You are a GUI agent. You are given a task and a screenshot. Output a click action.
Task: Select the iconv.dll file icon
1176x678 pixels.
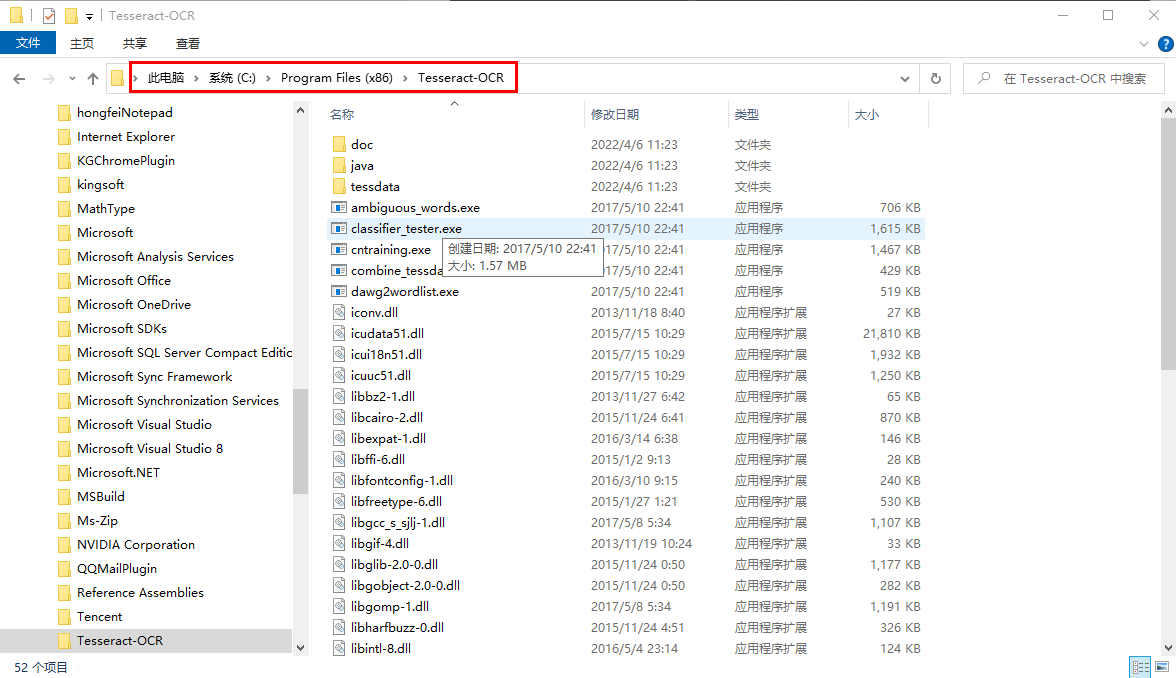click(x=339, y=312)
